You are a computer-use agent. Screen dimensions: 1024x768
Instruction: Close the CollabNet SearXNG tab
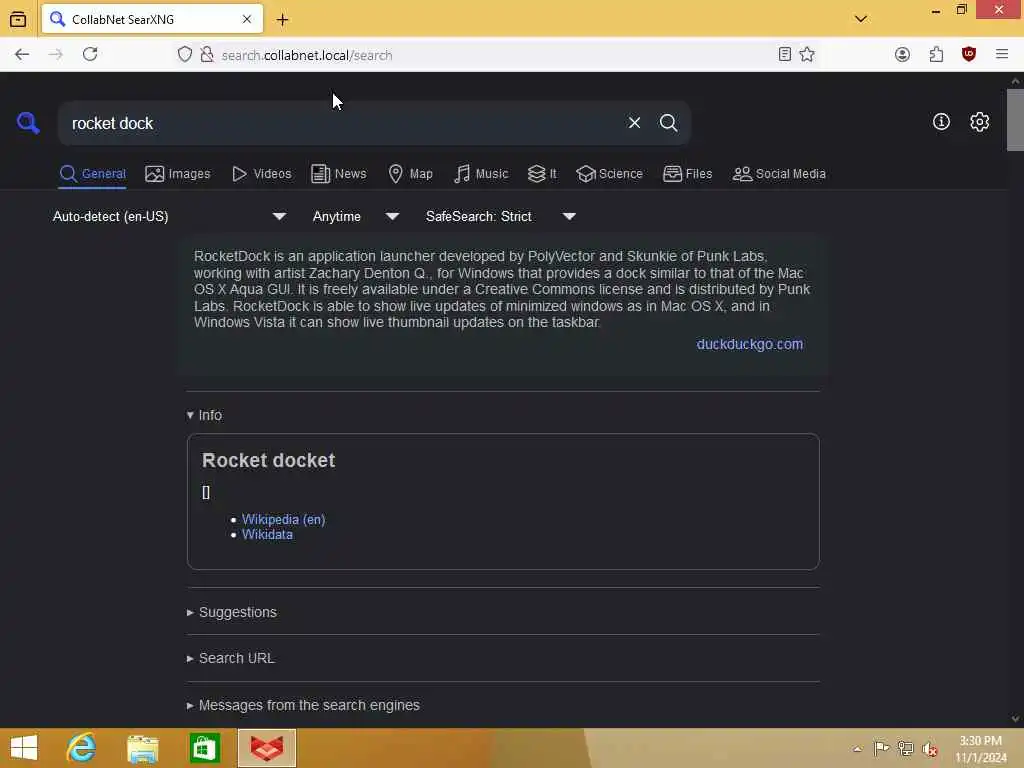tap(247, 20)
